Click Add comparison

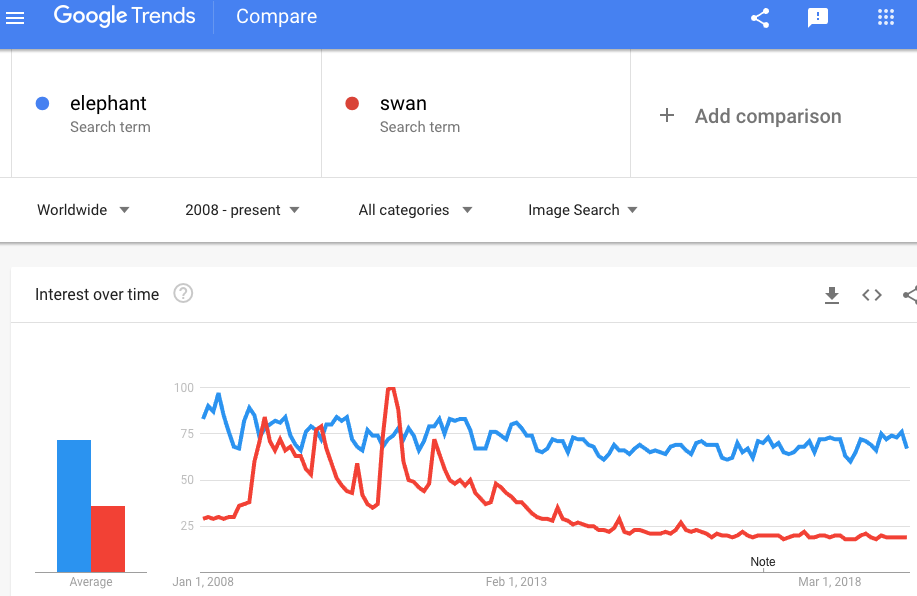768,116
